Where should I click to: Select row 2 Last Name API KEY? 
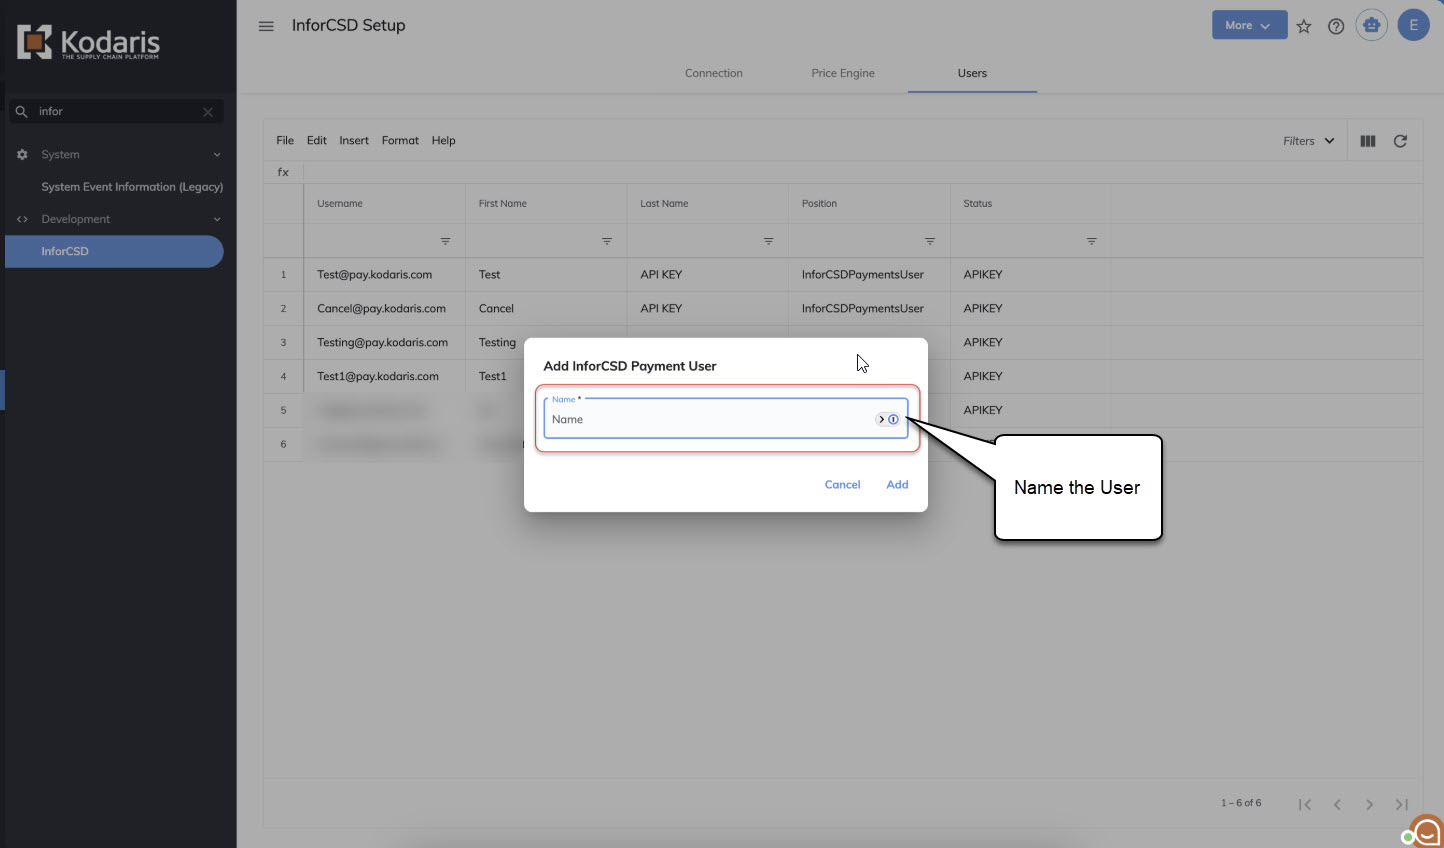pyautogui.click(x=708, y=308)
